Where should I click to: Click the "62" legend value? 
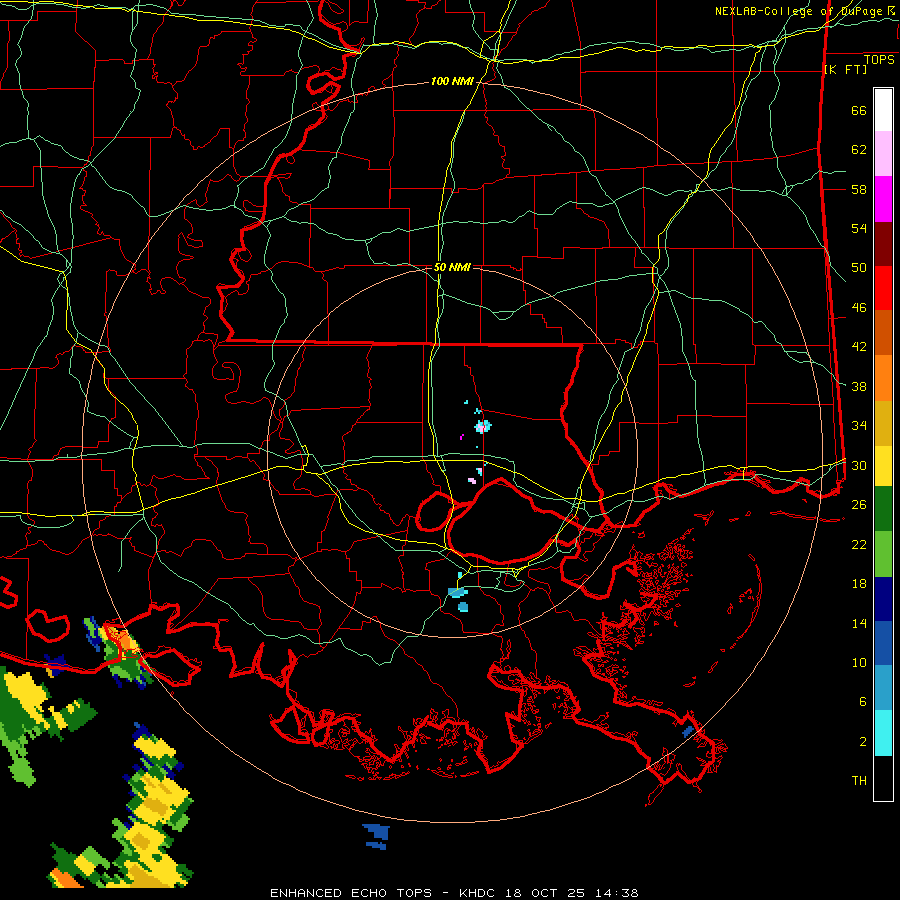click(x=859, y=150)
